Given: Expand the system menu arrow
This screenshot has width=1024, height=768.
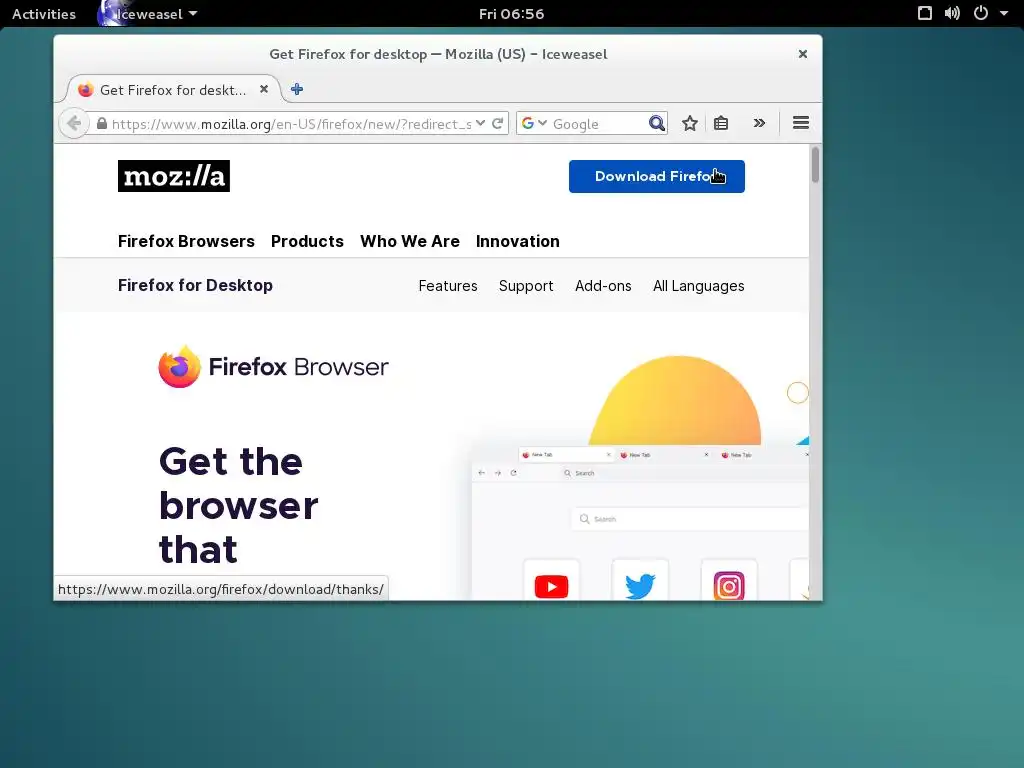Looking at the screenshot, I should [1004, 13].
